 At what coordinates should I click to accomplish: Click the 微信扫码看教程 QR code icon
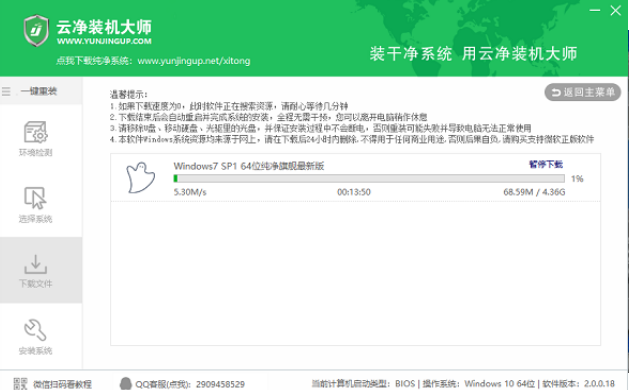click(20, 384)
